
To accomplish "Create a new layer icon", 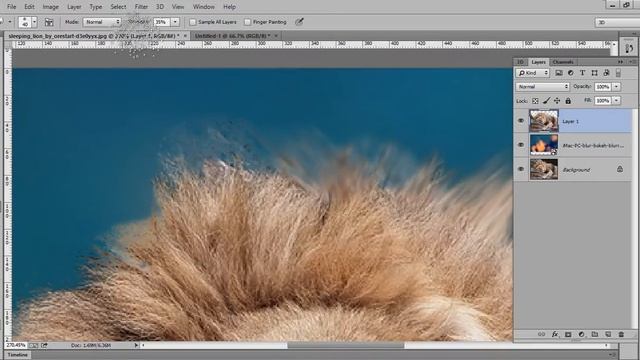I will click(x=608, y=334).
